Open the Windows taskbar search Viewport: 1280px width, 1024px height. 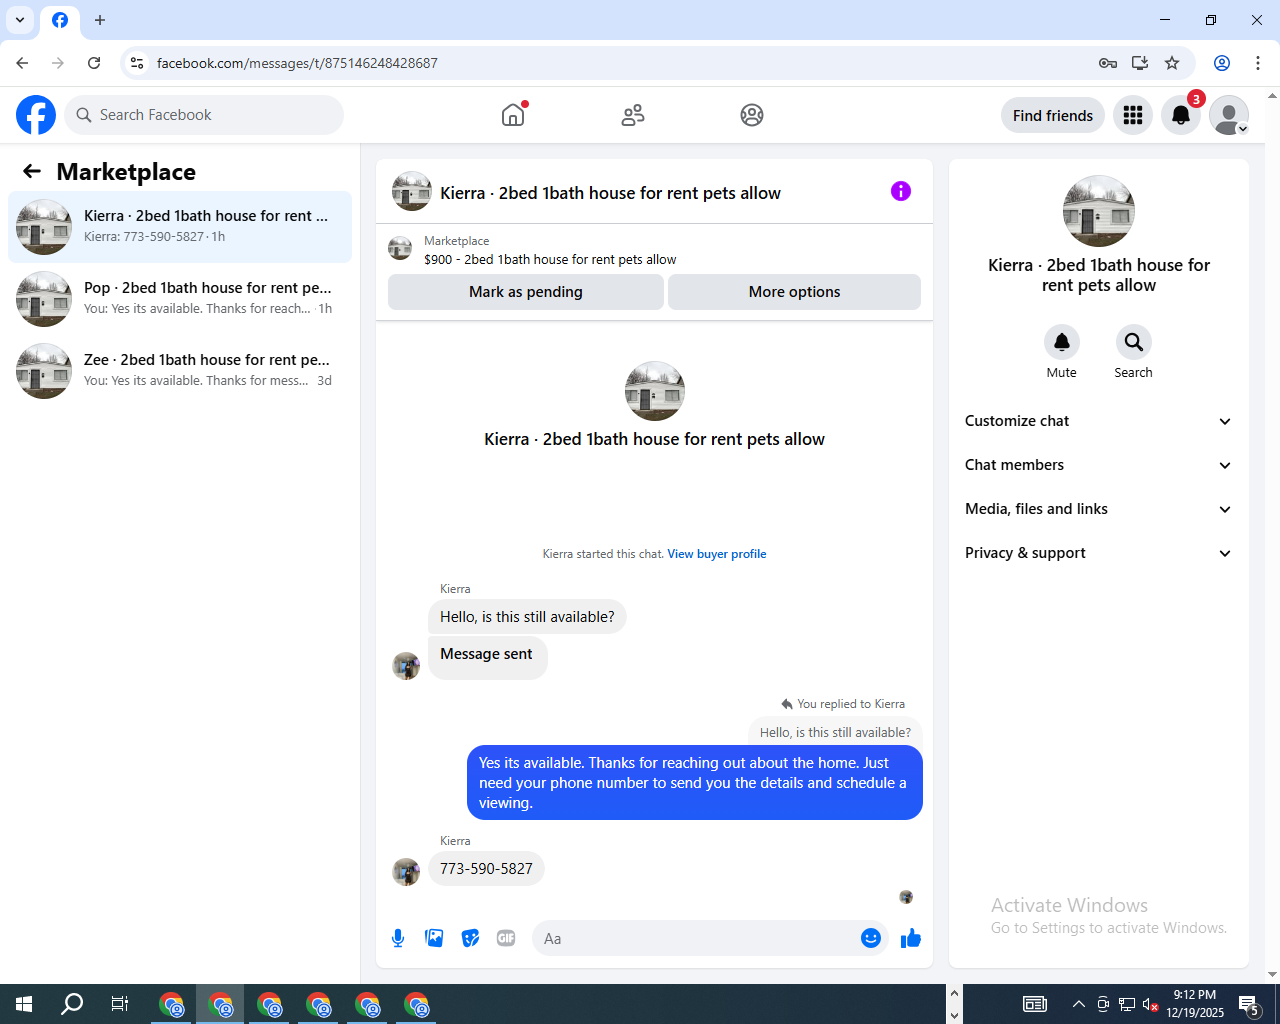click(72, 1004)
